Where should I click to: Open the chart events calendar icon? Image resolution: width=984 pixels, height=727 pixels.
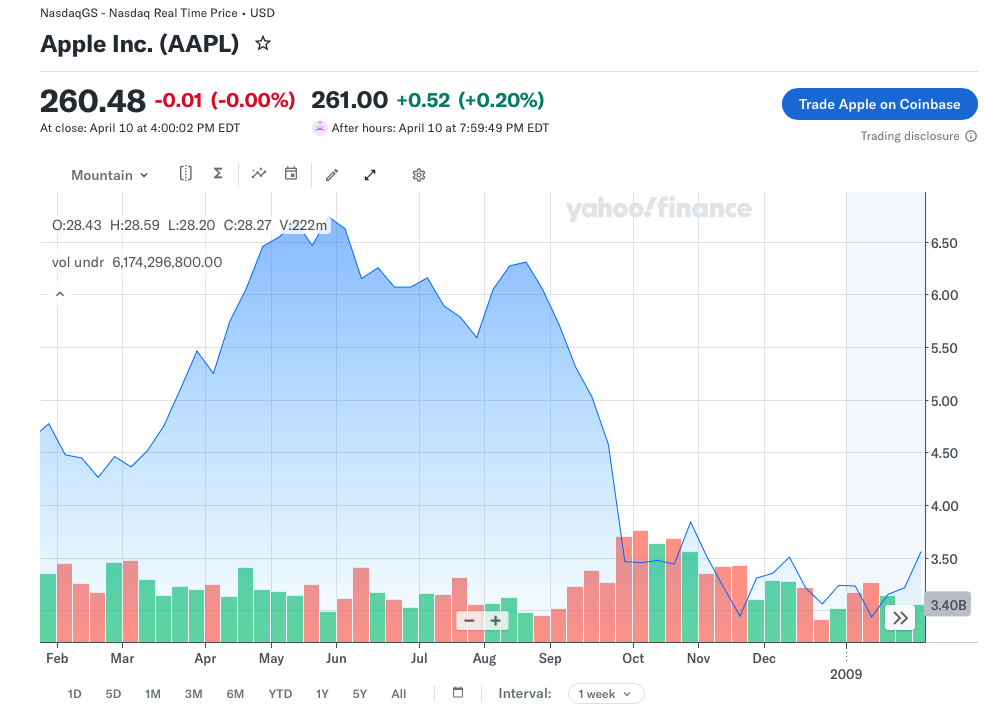coord(291,174)
